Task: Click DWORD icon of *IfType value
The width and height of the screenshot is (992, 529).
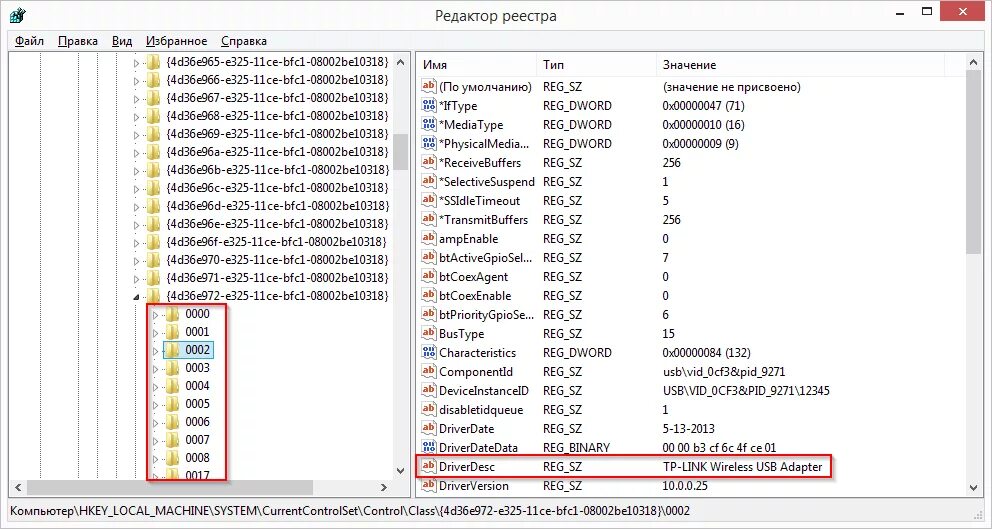Action: [429, 106]
